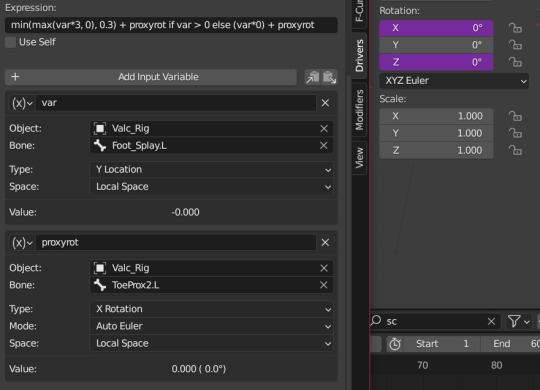This screenshot has width=540, height=390.
Task: Click Rotation Y value field
Action: 436,45
